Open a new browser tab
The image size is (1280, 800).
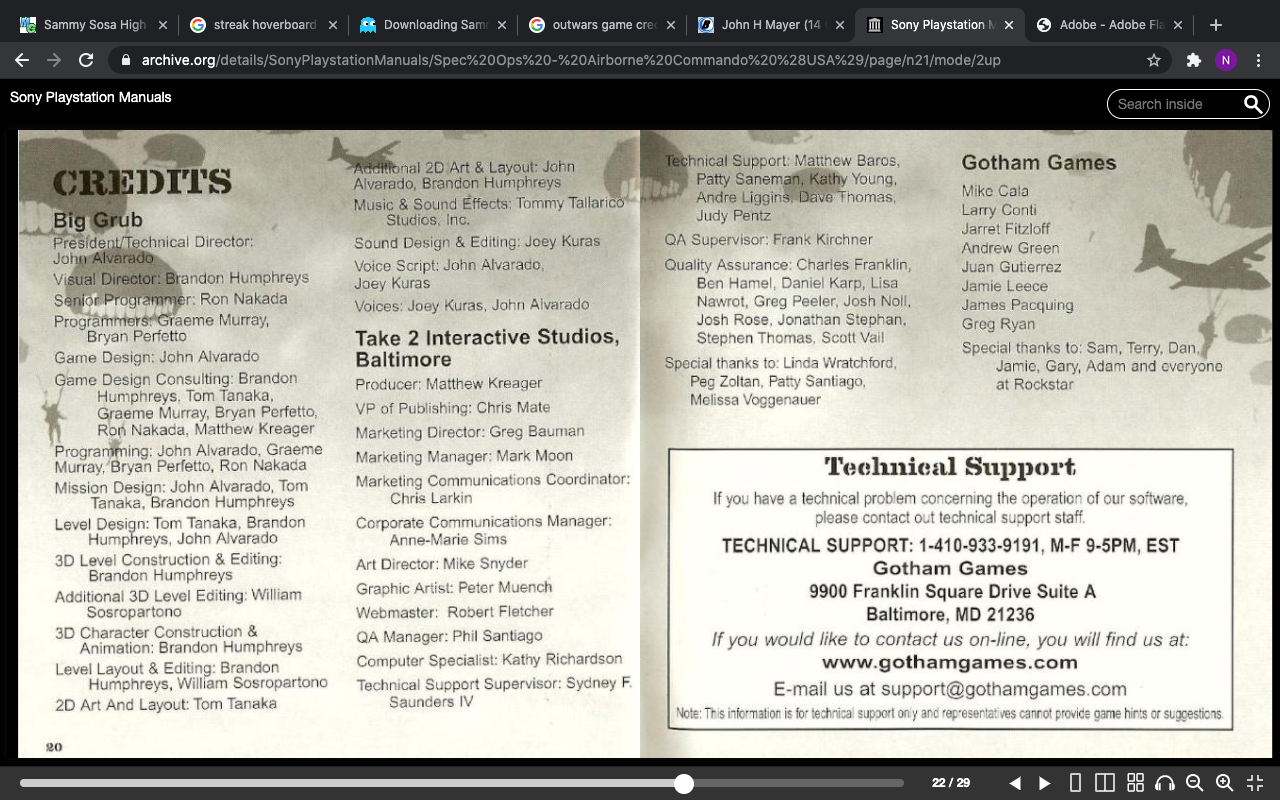[1215, 25]
